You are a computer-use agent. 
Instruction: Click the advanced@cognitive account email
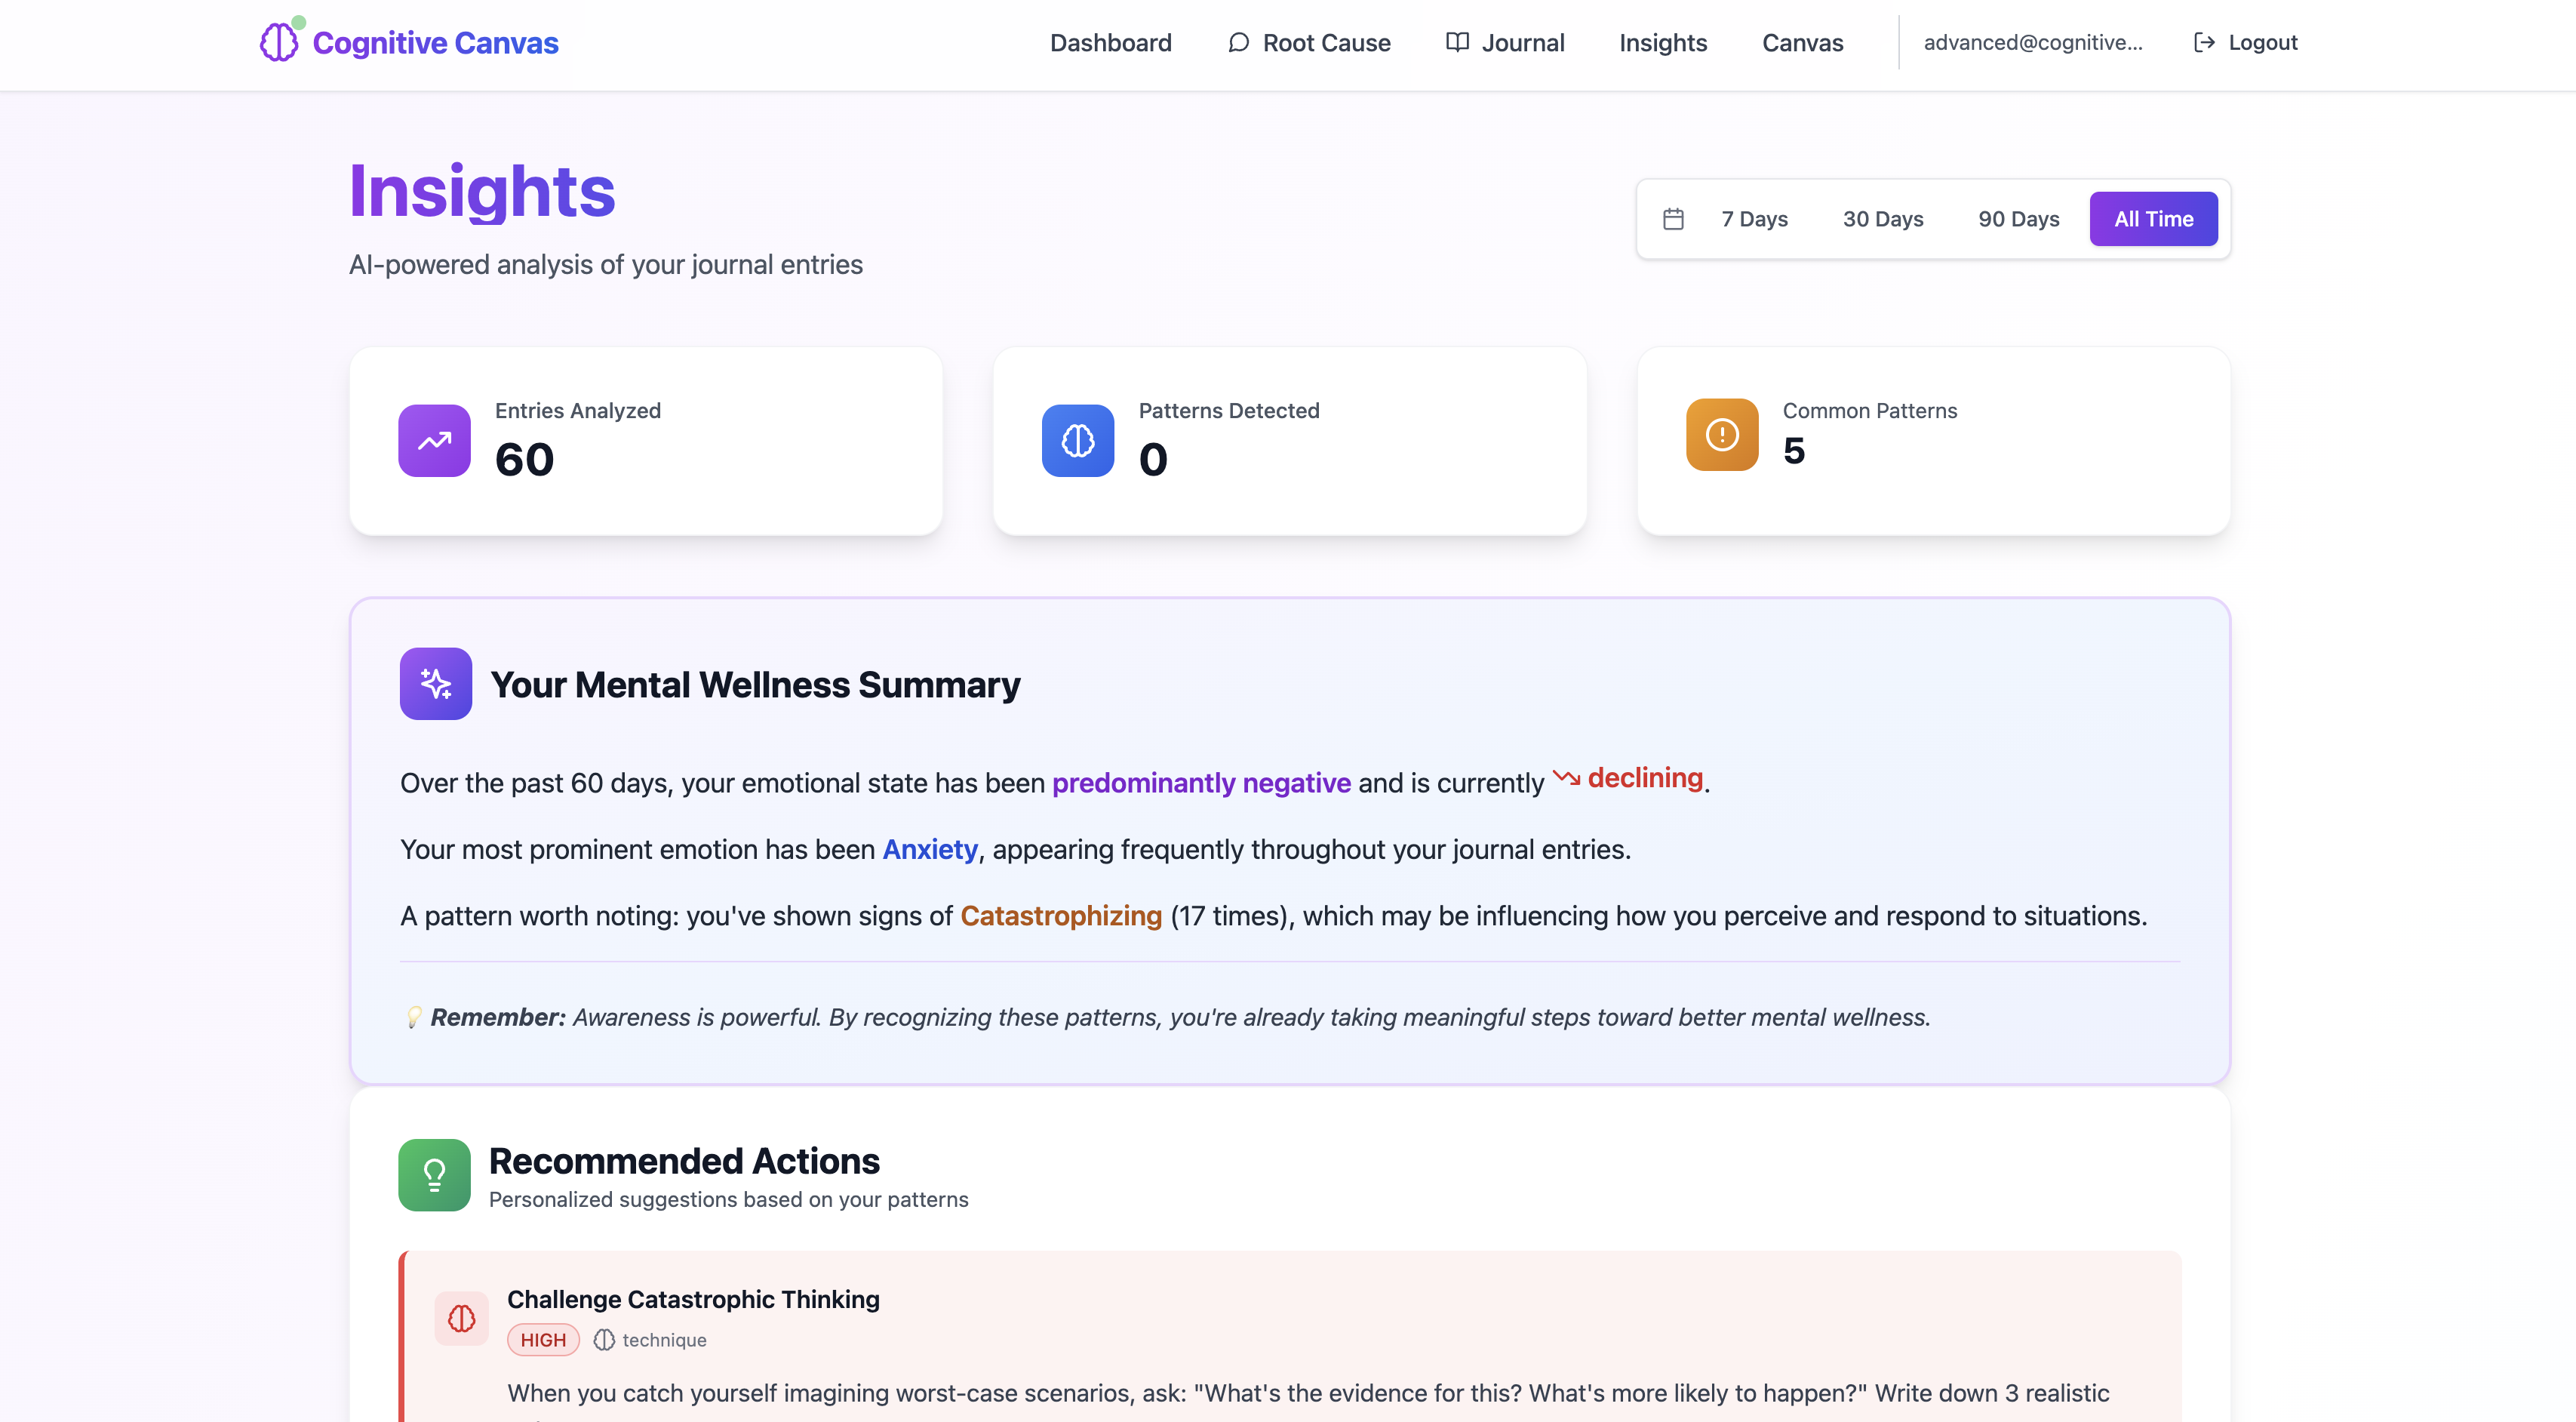2032,43
